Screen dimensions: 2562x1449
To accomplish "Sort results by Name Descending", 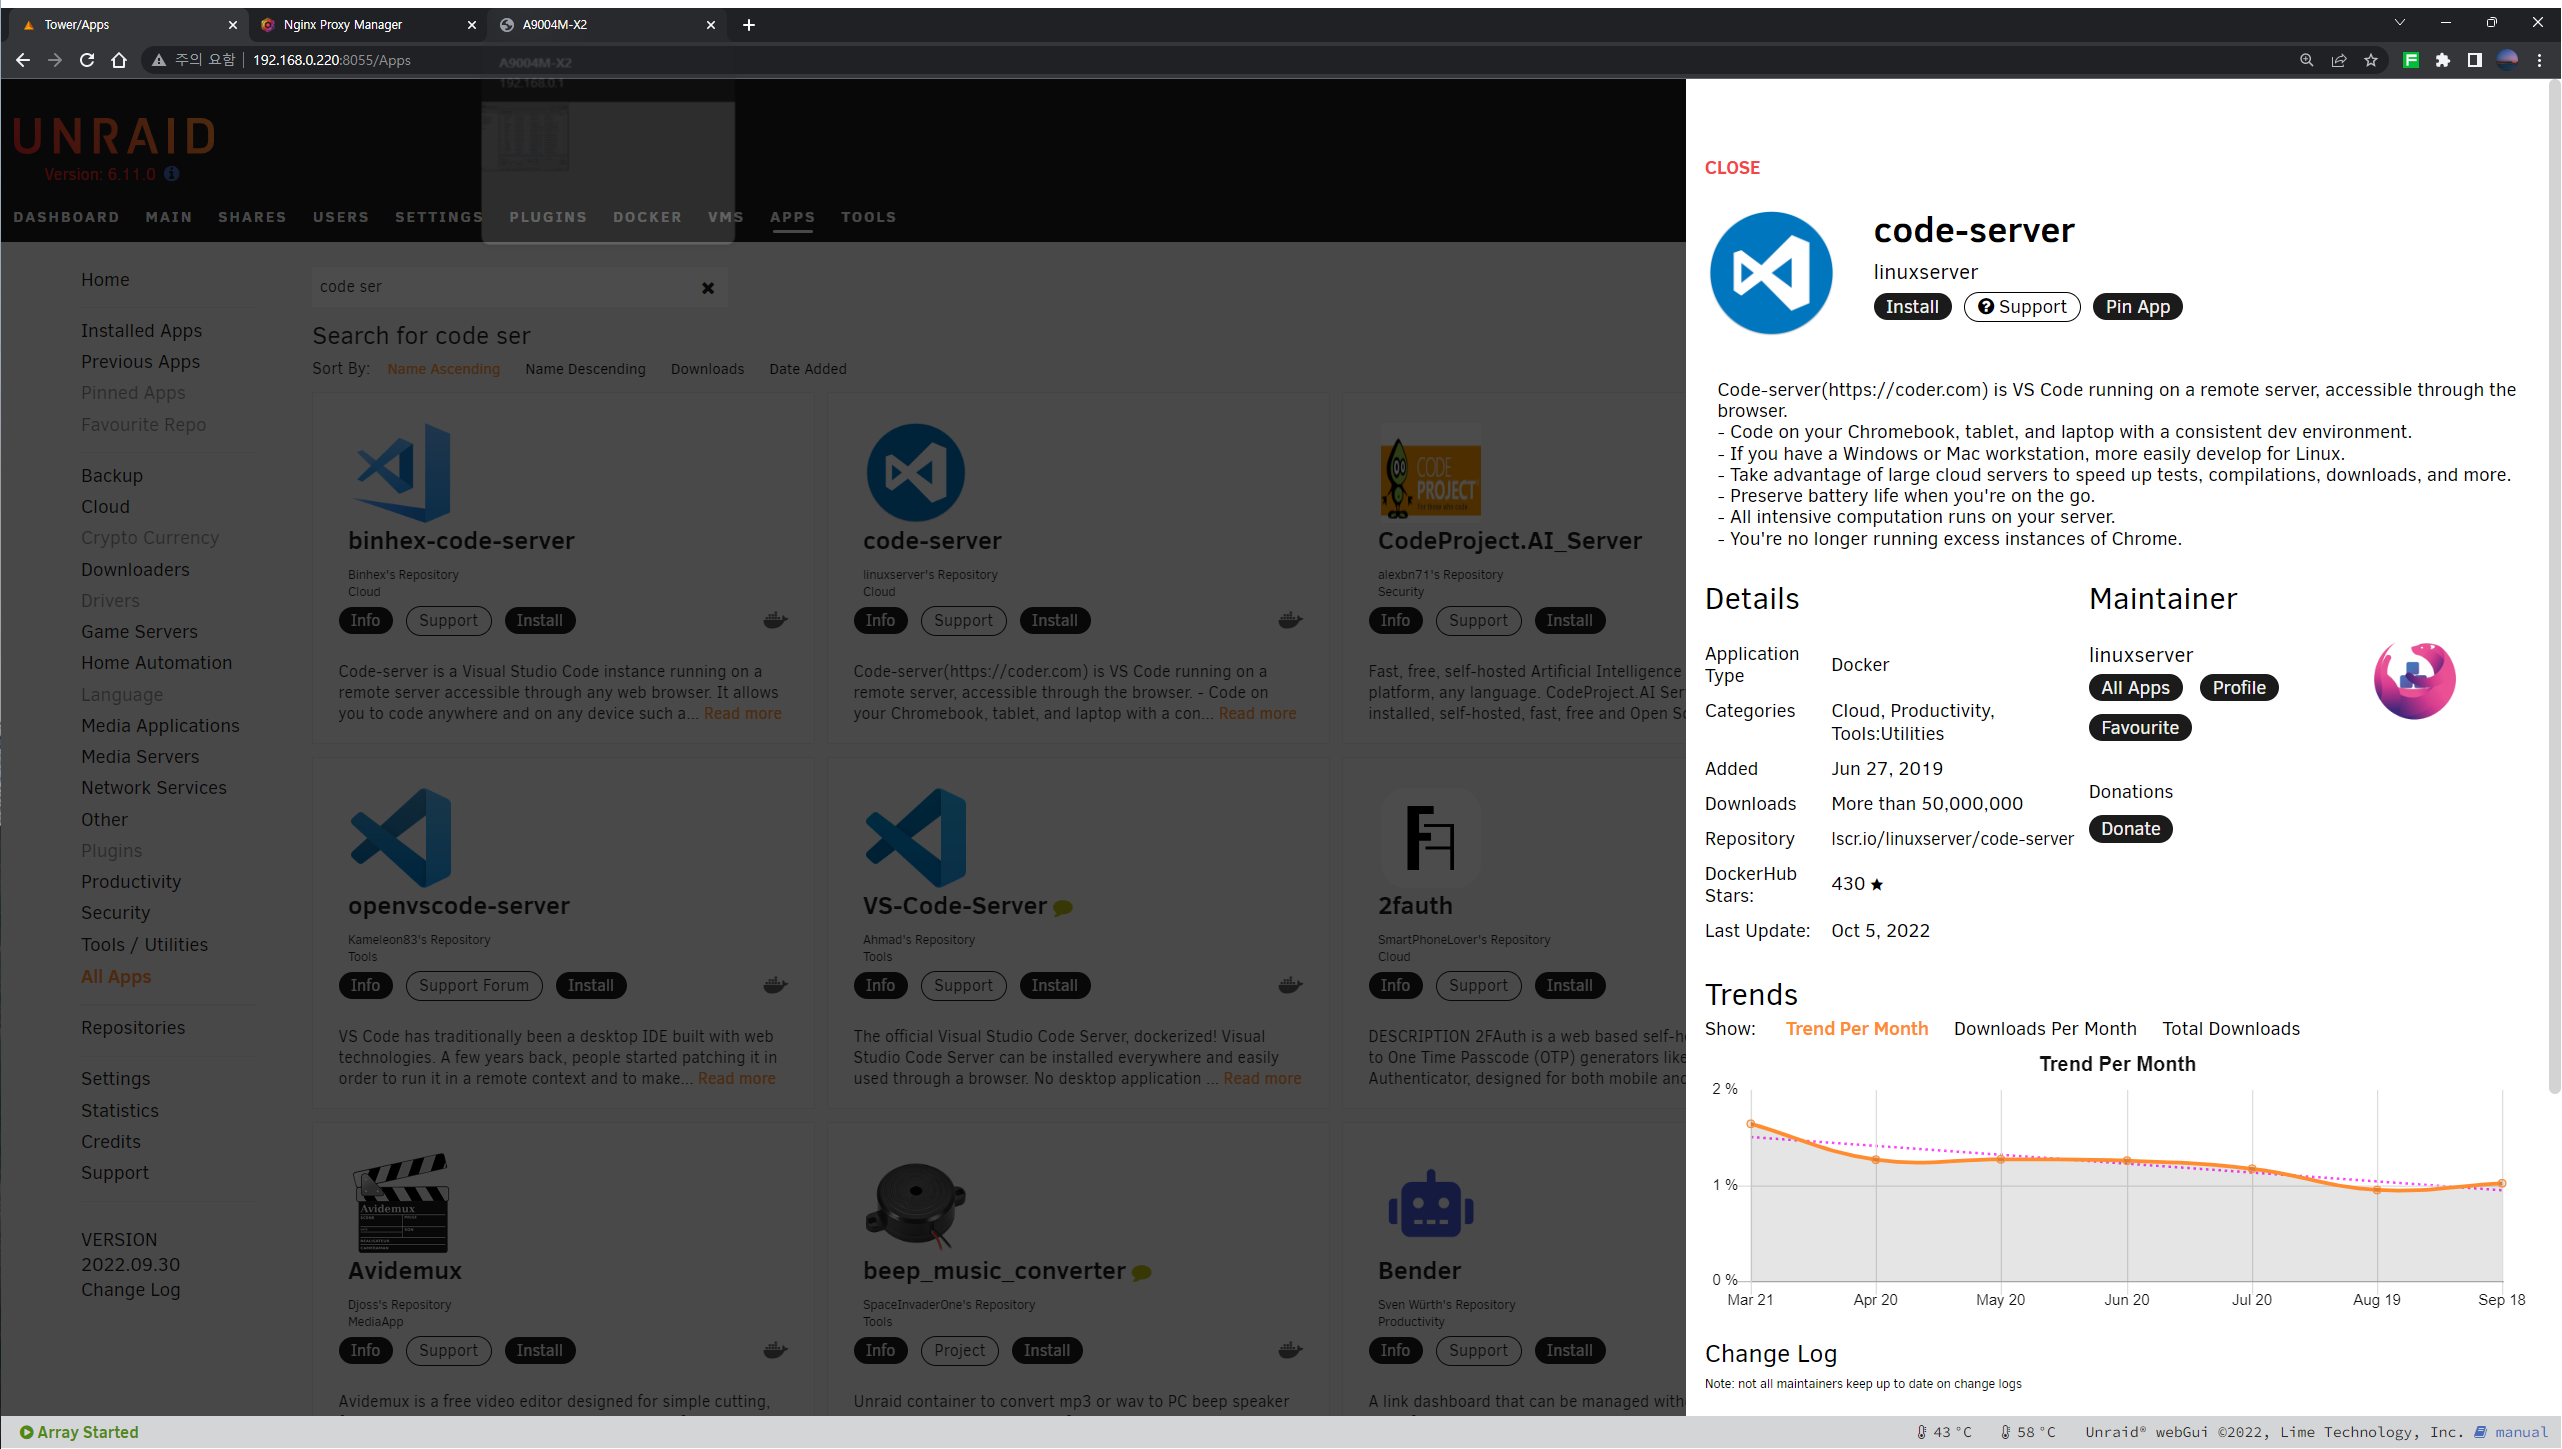I will click(585, 369).
